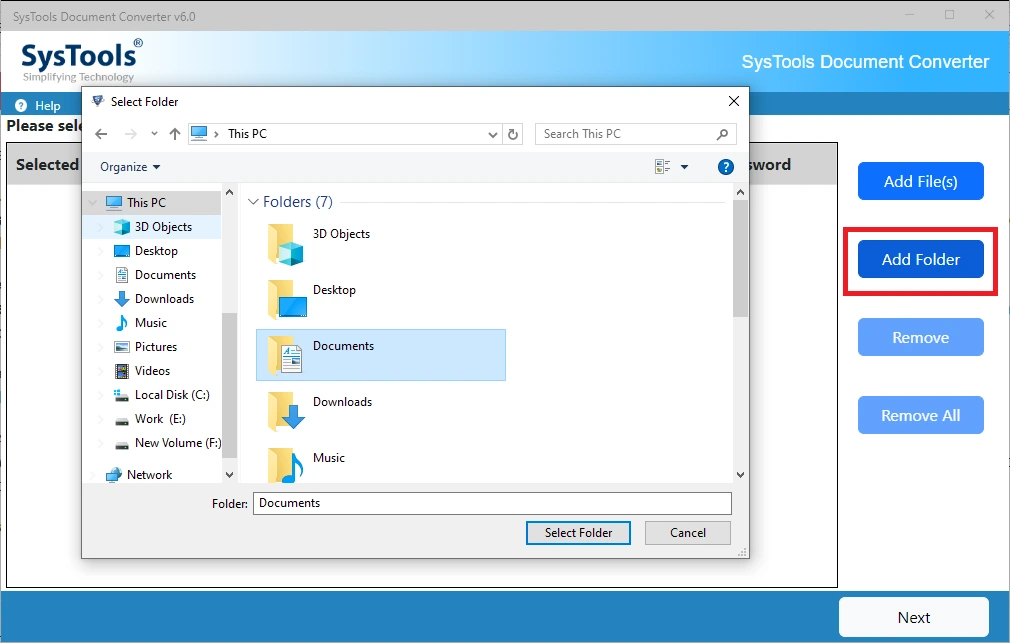Click This PC in address breadcrumb
The width and height of the screenshot is (1010, 643).
(x=247, y=134)
